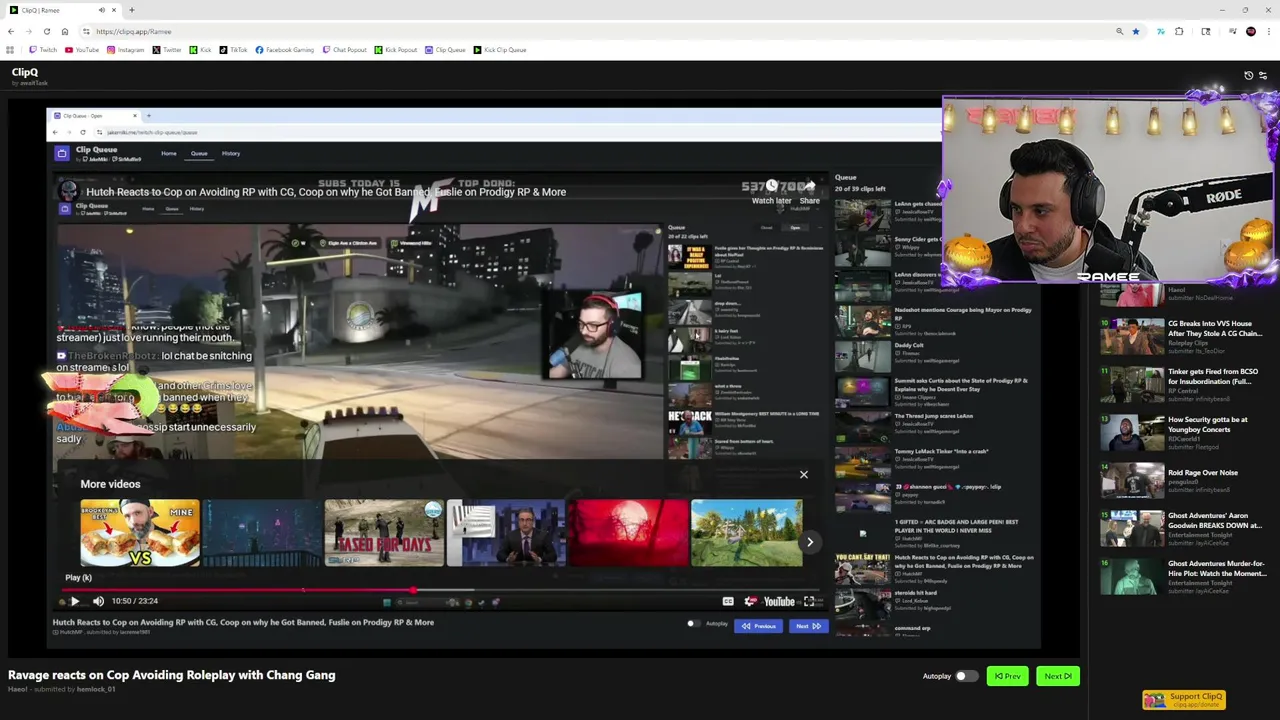Select queue clip Aaron Goodwin BREAKS DOWN
1280x720 pixels.
(x=1184, y=529)
